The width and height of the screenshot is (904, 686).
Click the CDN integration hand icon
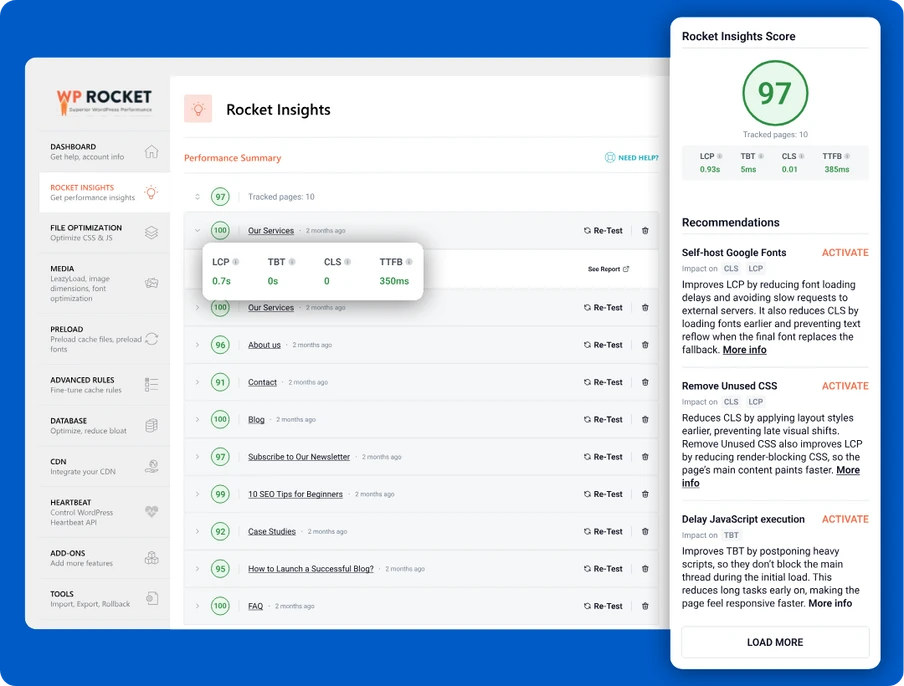pyautogui.click(x=150, y=466)
